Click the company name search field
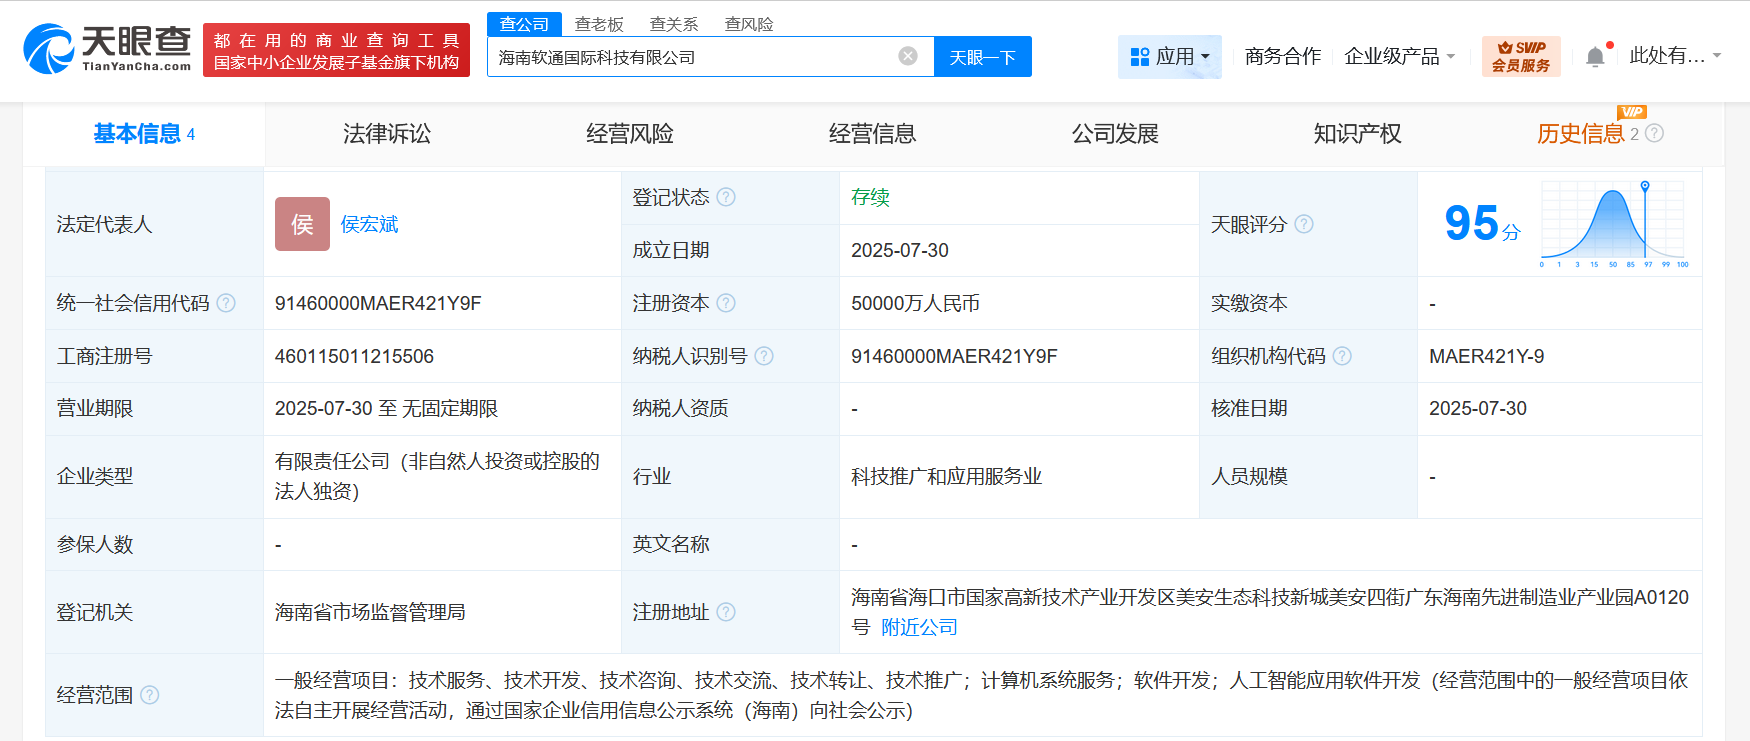The width and height of the screenshot is (1750, 741). 690,57
